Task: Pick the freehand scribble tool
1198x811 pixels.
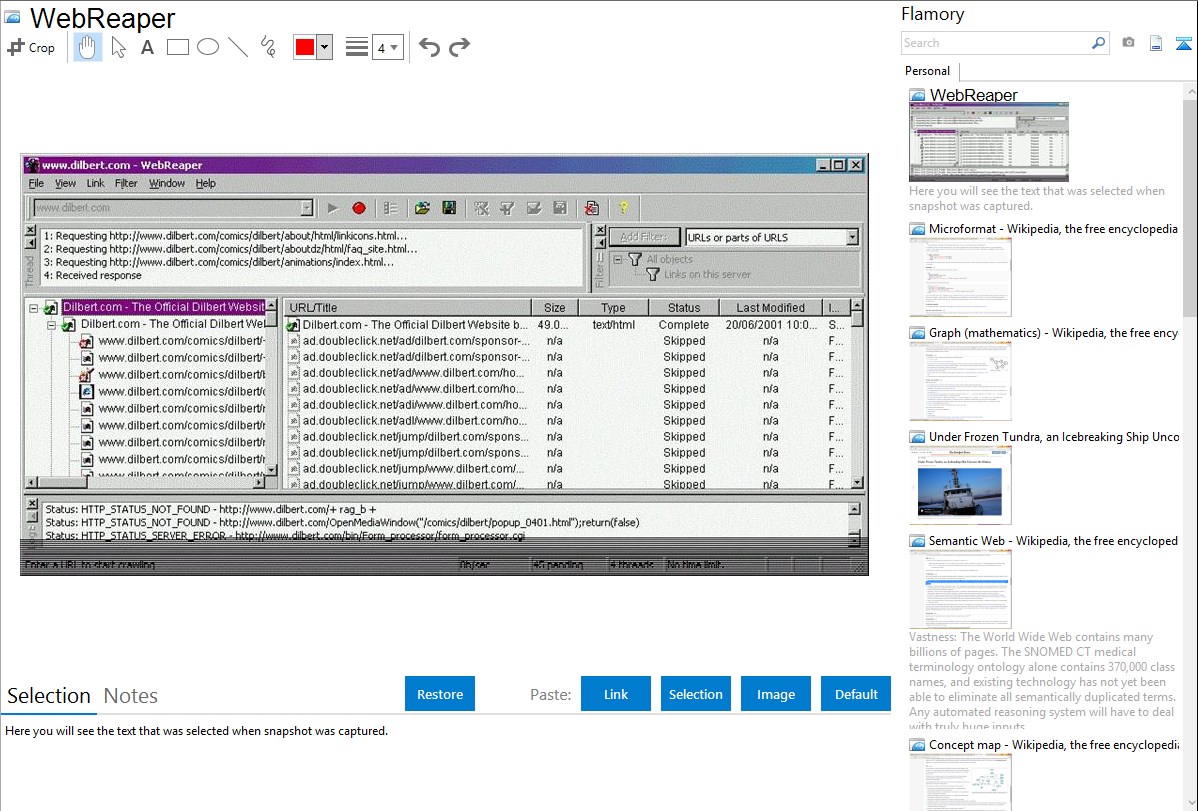Action: [x=268, y=47]
